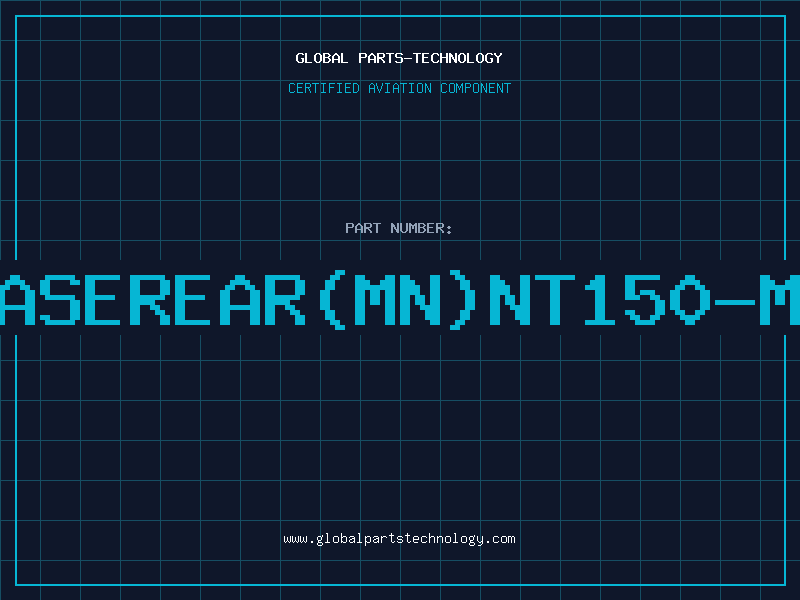Click the large part number text 'ASEREAR(MN)NT150-M'
The width and height of the screenshot is (800, 600).
(x=400, y=301)
